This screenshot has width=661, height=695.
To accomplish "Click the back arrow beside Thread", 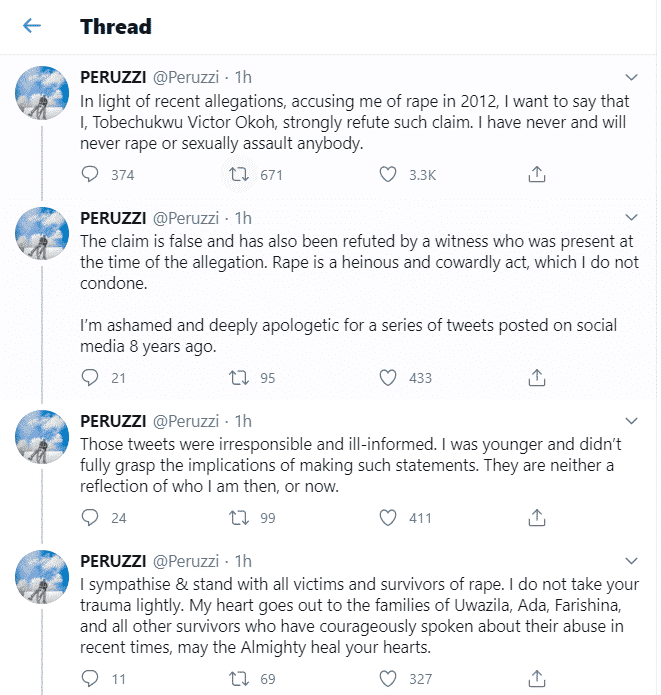I will point(32,26).
